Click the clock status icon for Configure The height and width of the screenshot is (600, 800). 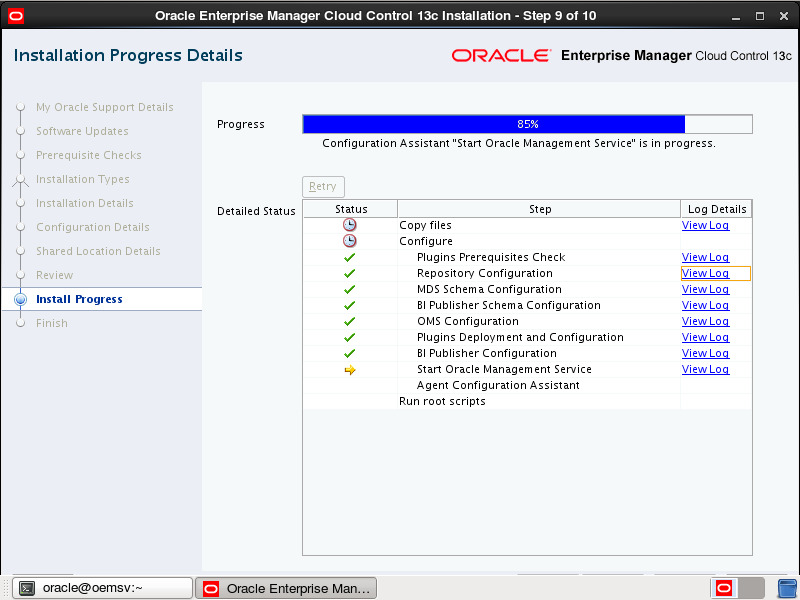[349, 241]
